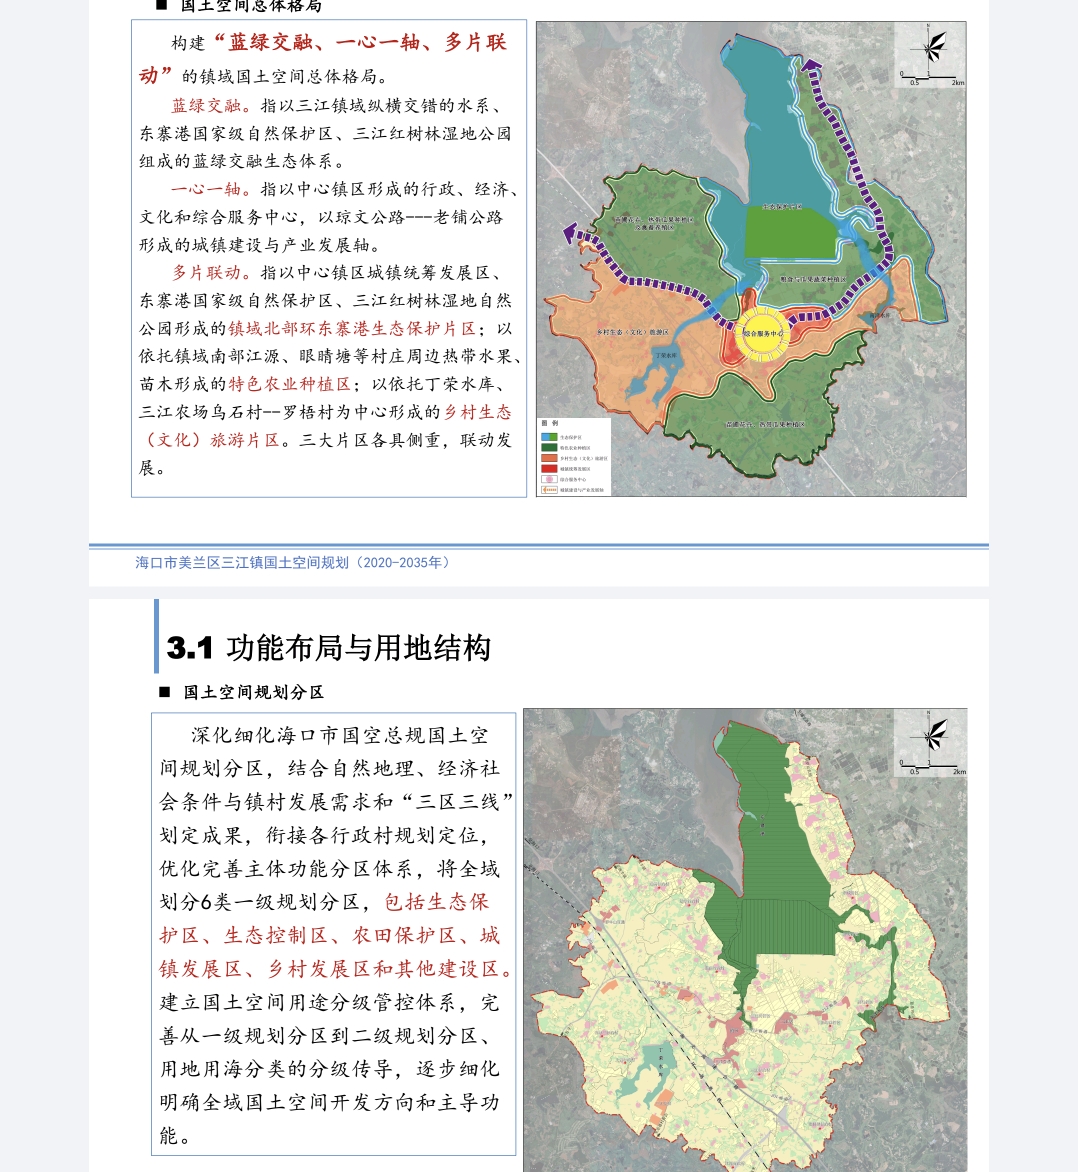Click the orange 乡村生态 legend swatch
This screenshot has width=1078, height=1172.
(x=549, y=458)
